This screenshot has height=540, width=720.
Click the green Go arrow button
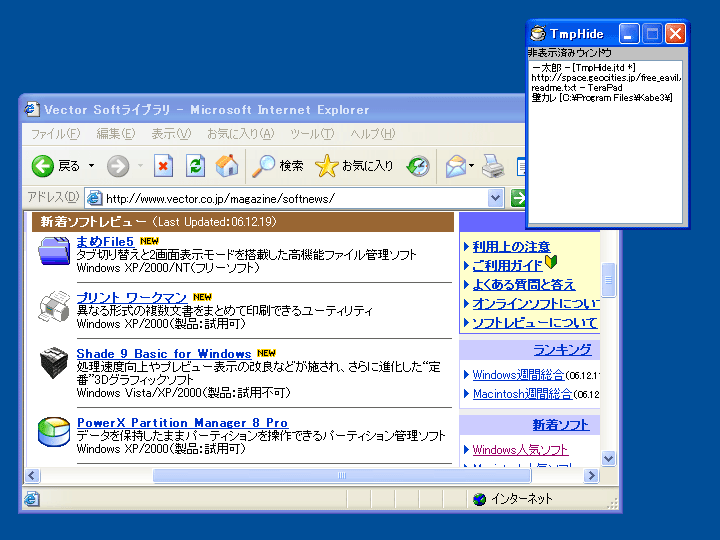pos(518,198)
